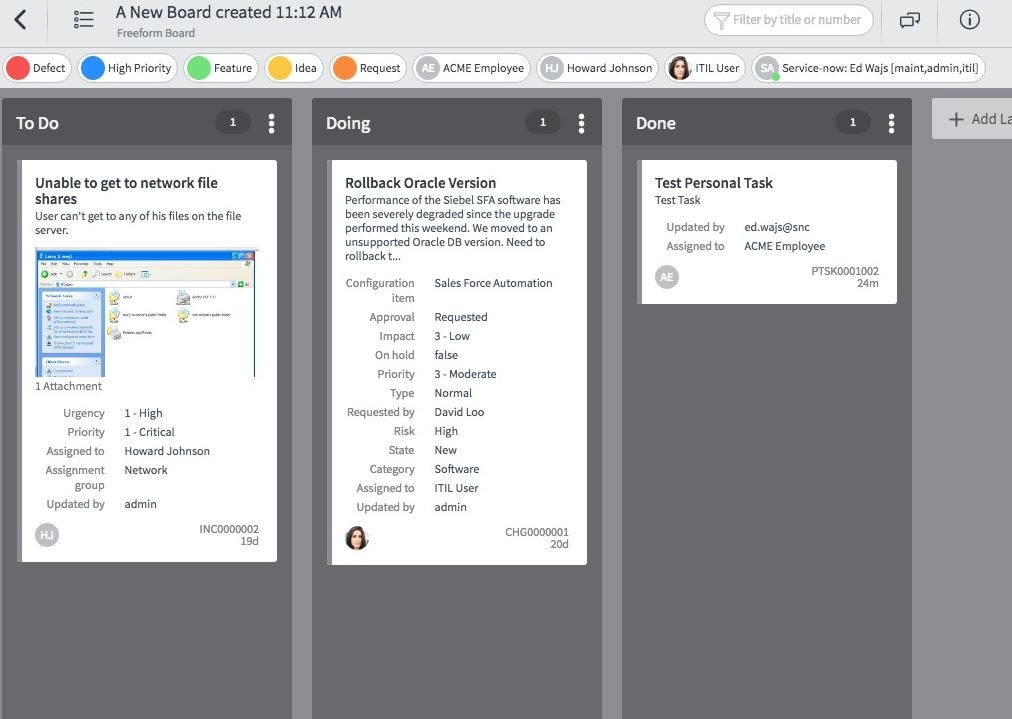Image resolution: width=1012 pixels, height=719 pixels.
Task: Click the 1 Attachment text
Action: coord(68,386)
